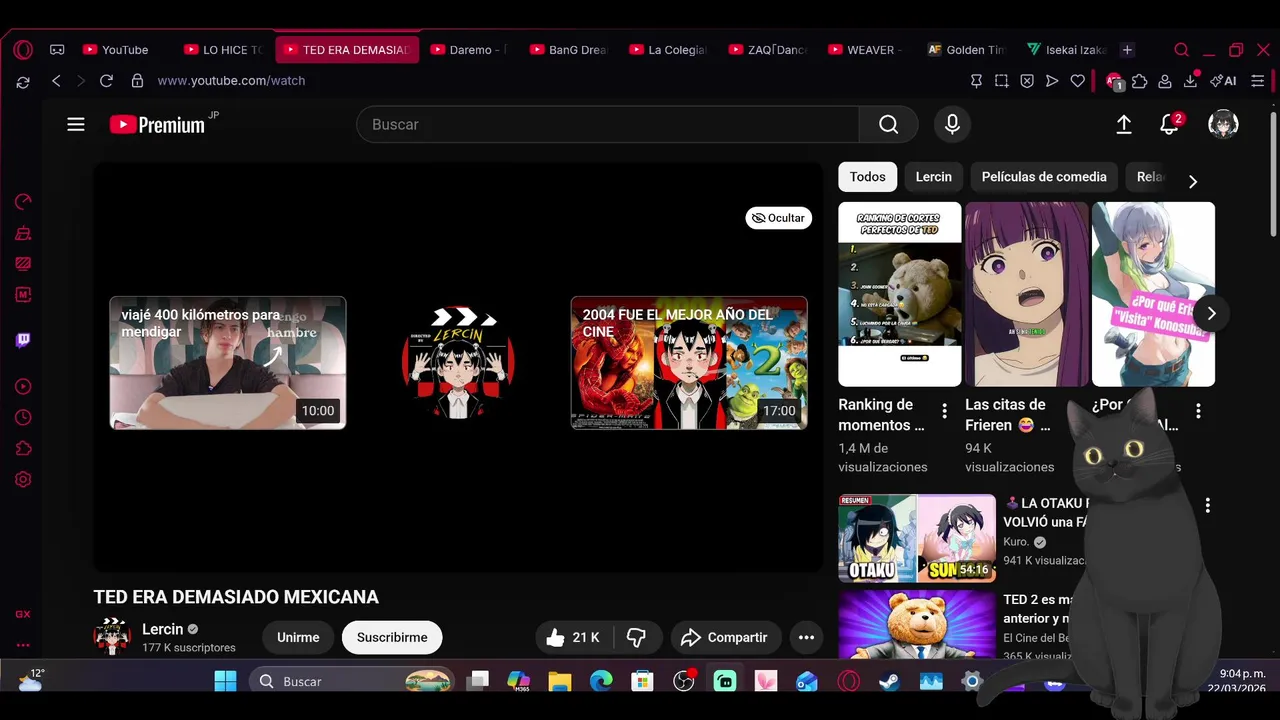The width and height of the screenshot is (1280, 720).
Task: Open GX Control speedometer in sidebar
Action: (23, 202)
